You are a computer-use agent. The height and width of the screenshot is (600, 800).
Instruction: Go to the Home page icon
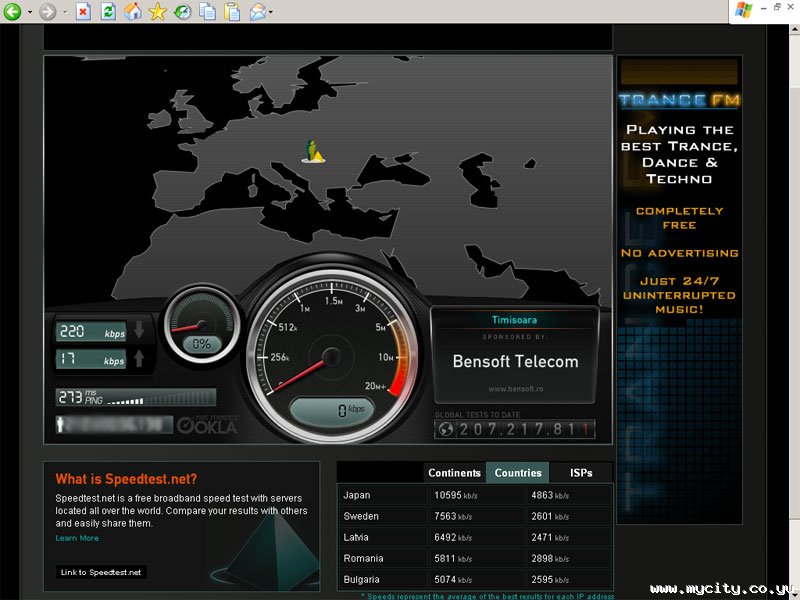pos(133,11)
